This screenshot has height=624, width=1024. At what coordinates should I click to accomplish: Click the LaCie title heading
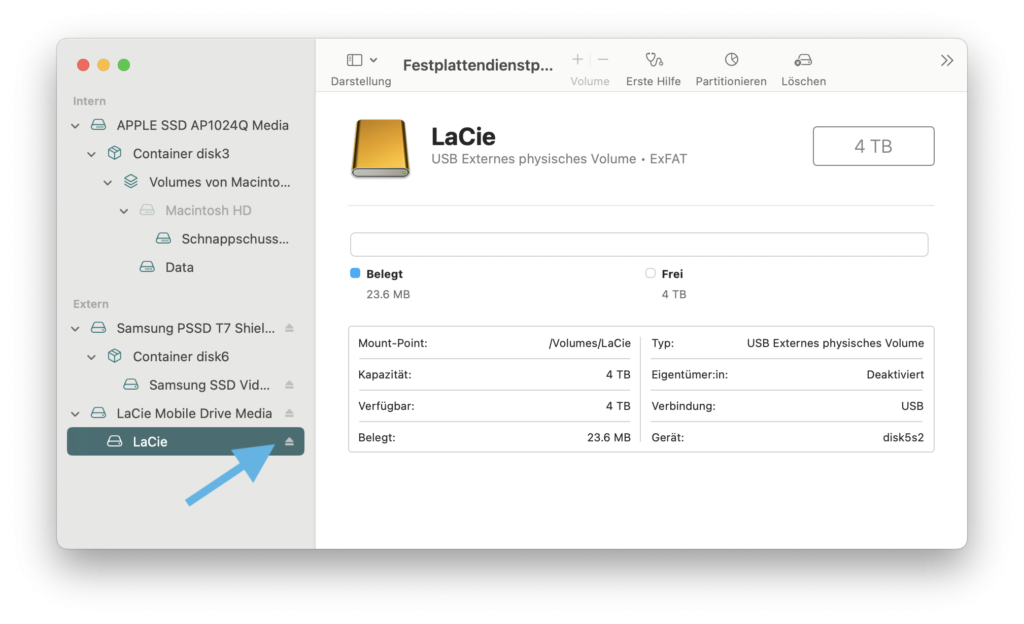pyautogui.click(x=463, y=136)
